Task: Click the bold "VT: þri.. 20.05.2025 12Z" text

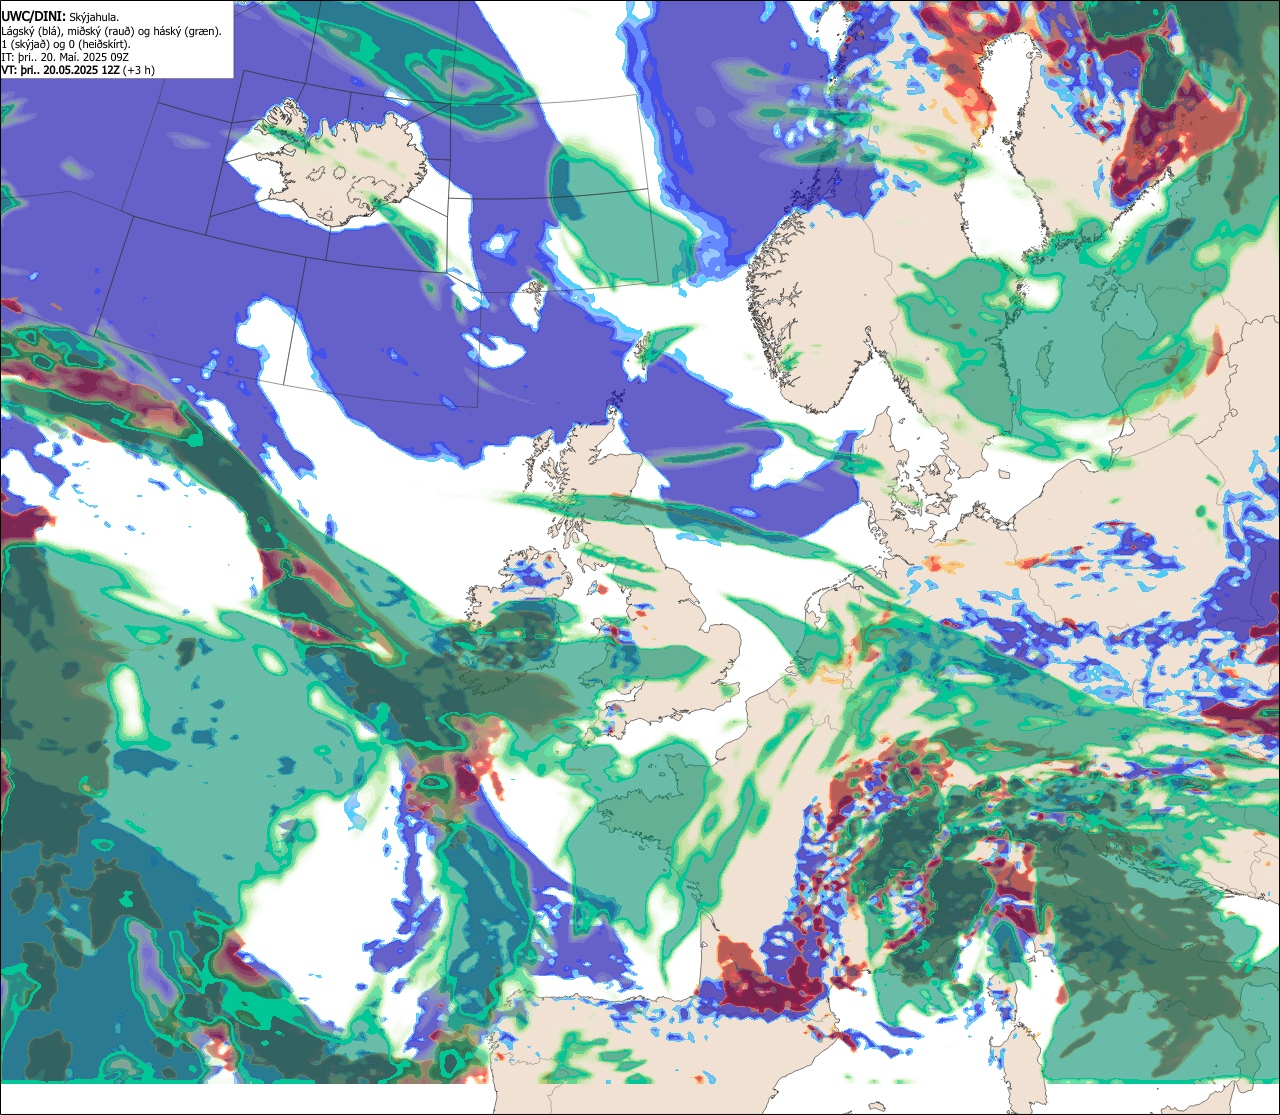Action: pos(60,71)
